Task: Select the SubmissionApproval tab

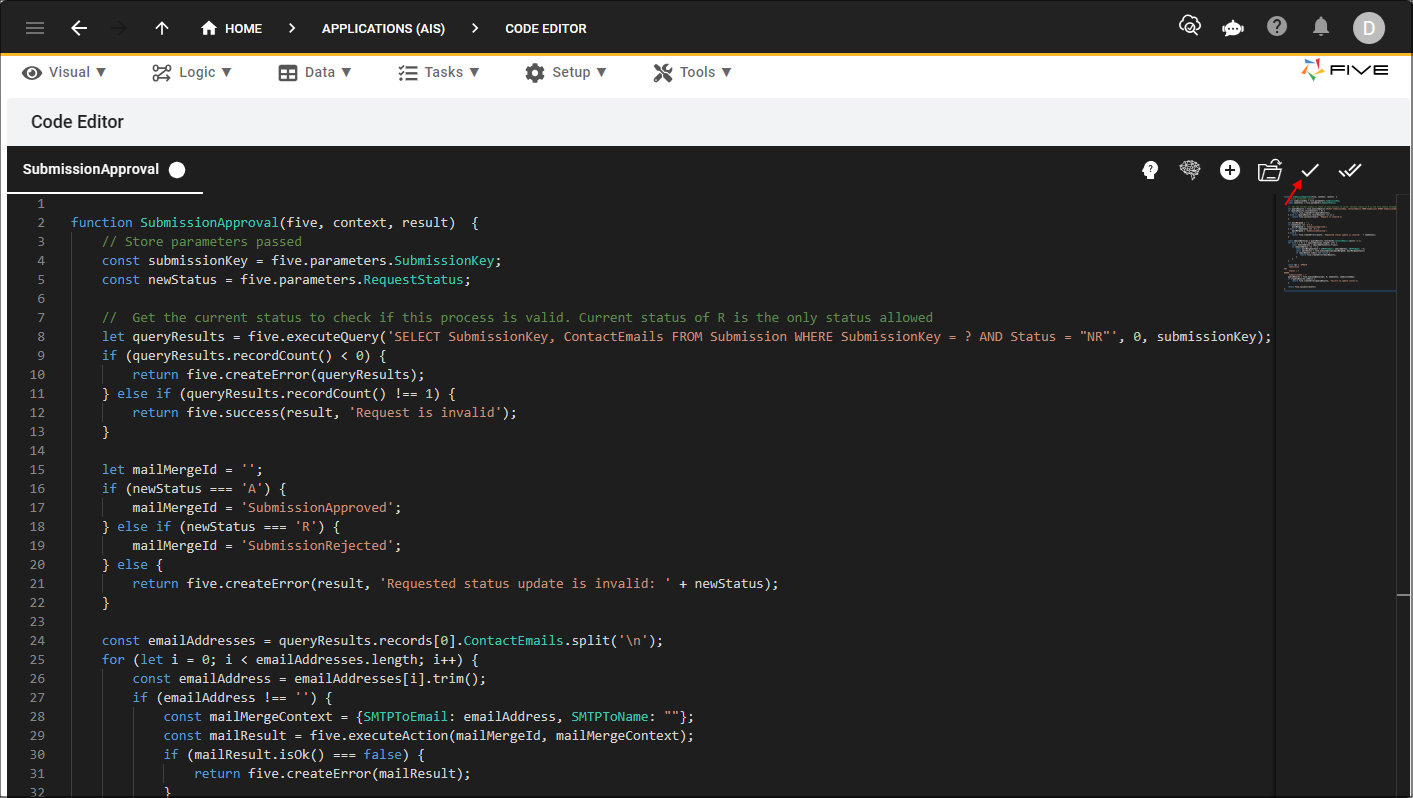Action: point(91,170)
